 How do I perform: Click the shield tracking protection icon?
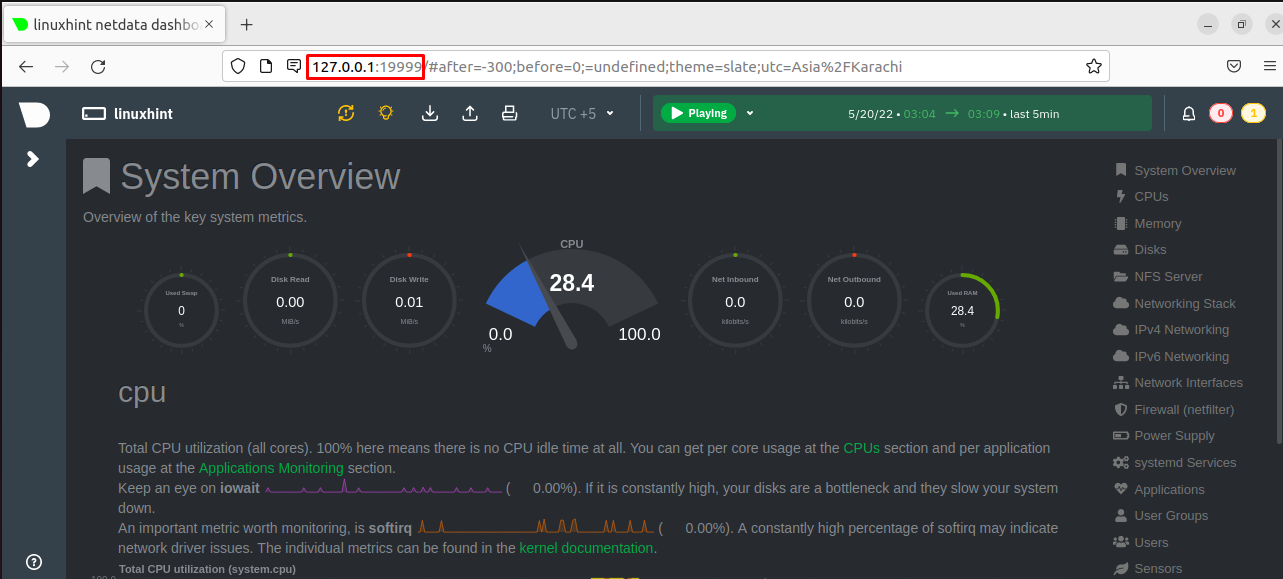point(238,66)
